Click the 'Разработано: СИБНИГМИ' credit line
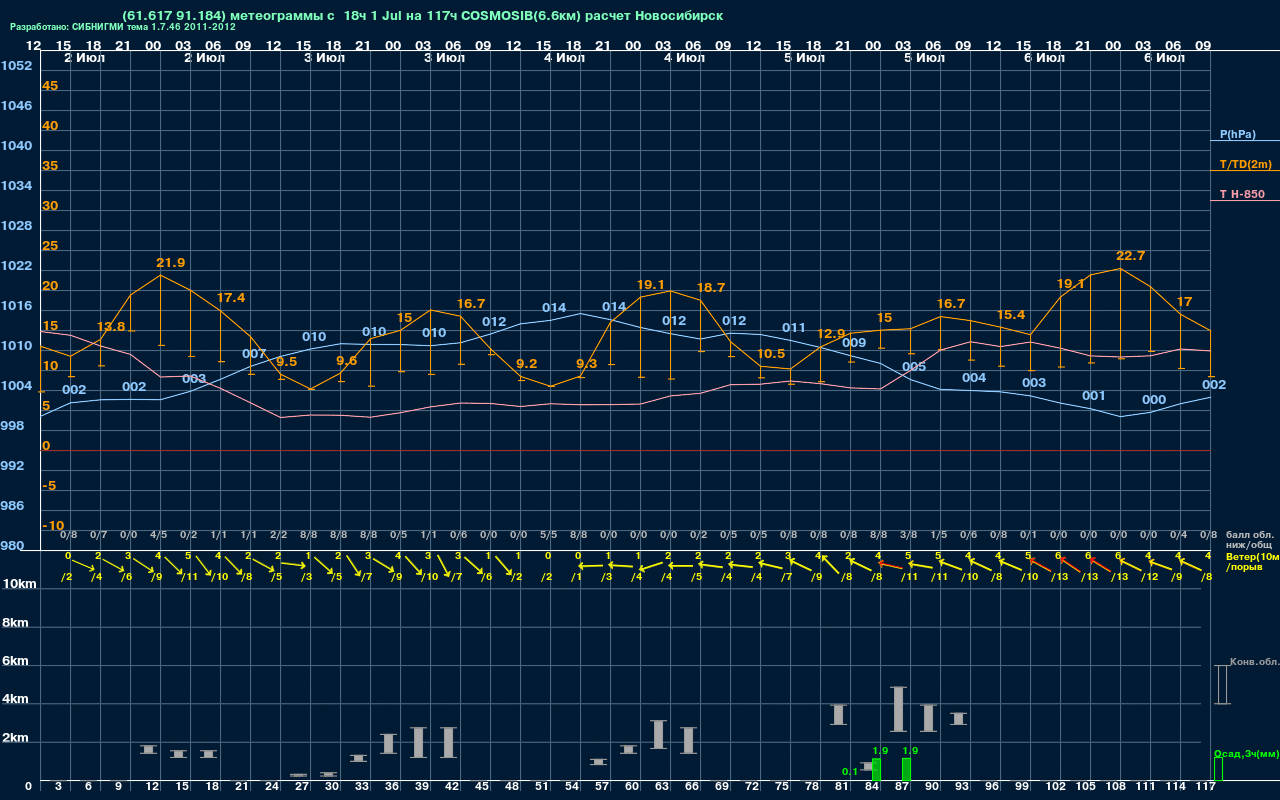This screenshot has height=800, width=1280. point(122,27)
